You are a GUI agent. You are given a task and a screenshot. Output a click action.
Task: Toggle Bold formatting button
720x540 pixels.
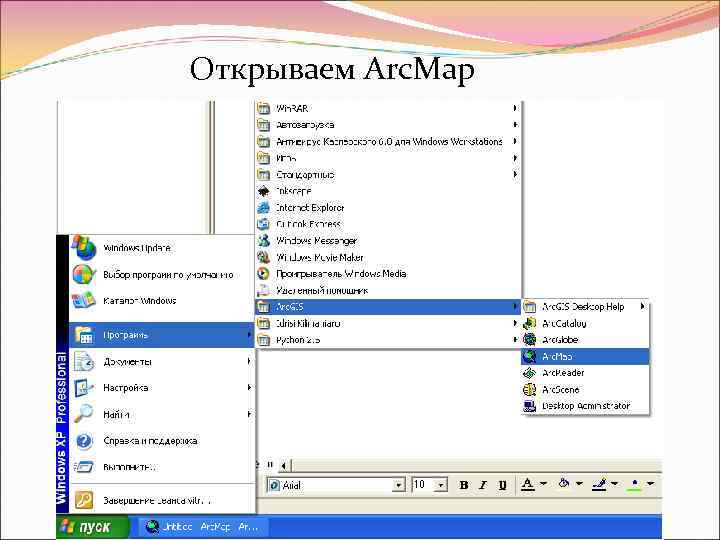point(464,485)
